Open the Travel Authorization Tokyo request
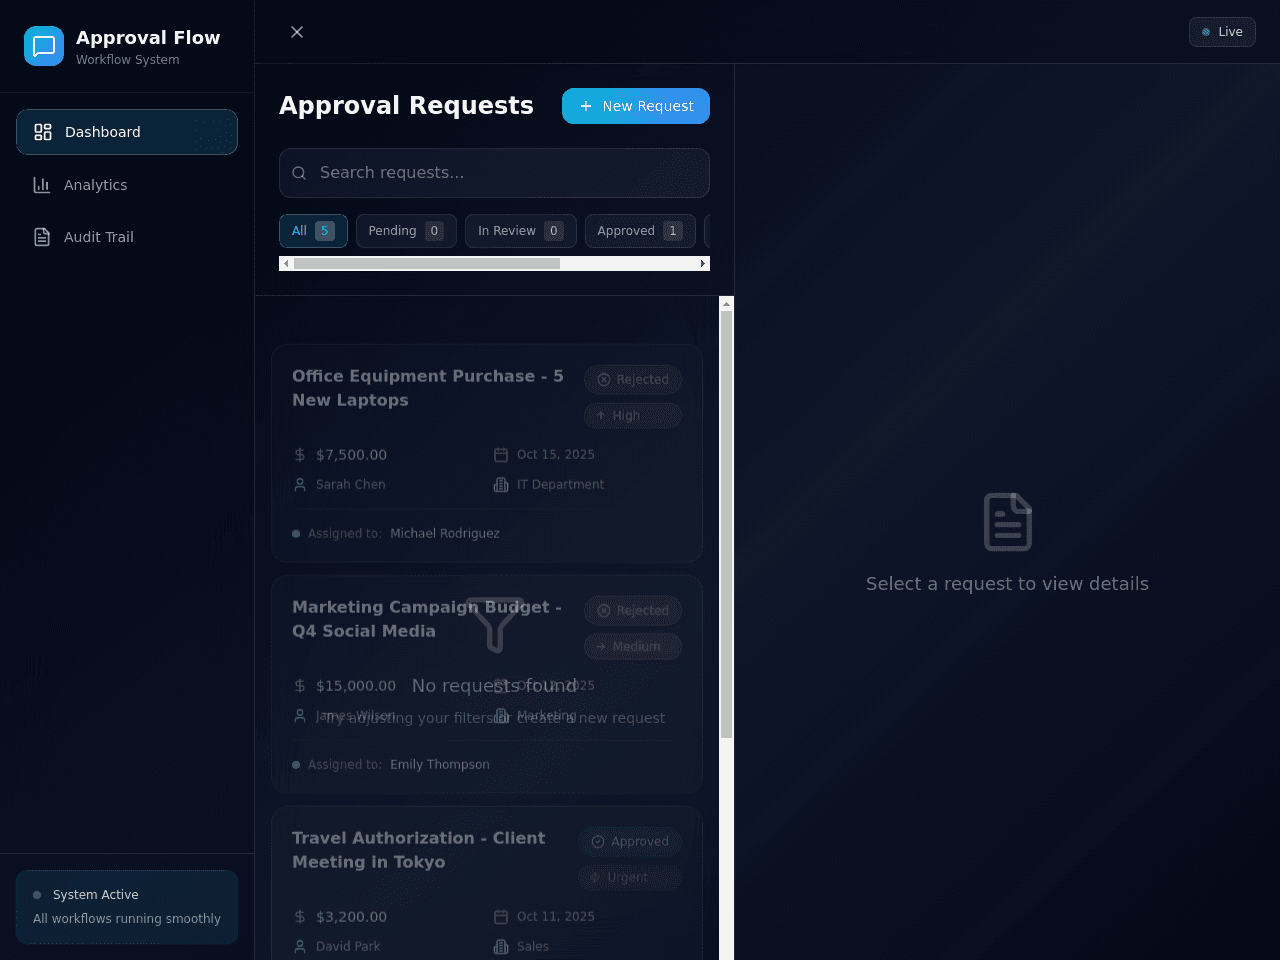The width and height of the screenshot is (1280, 960). (487, 883)
